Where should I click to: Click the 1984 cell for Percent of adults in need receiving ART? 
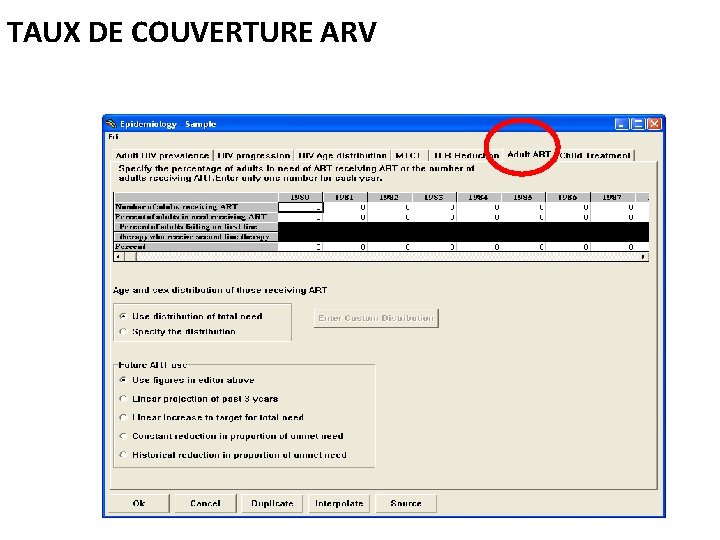pyautogui.click(x=479, y=217)
